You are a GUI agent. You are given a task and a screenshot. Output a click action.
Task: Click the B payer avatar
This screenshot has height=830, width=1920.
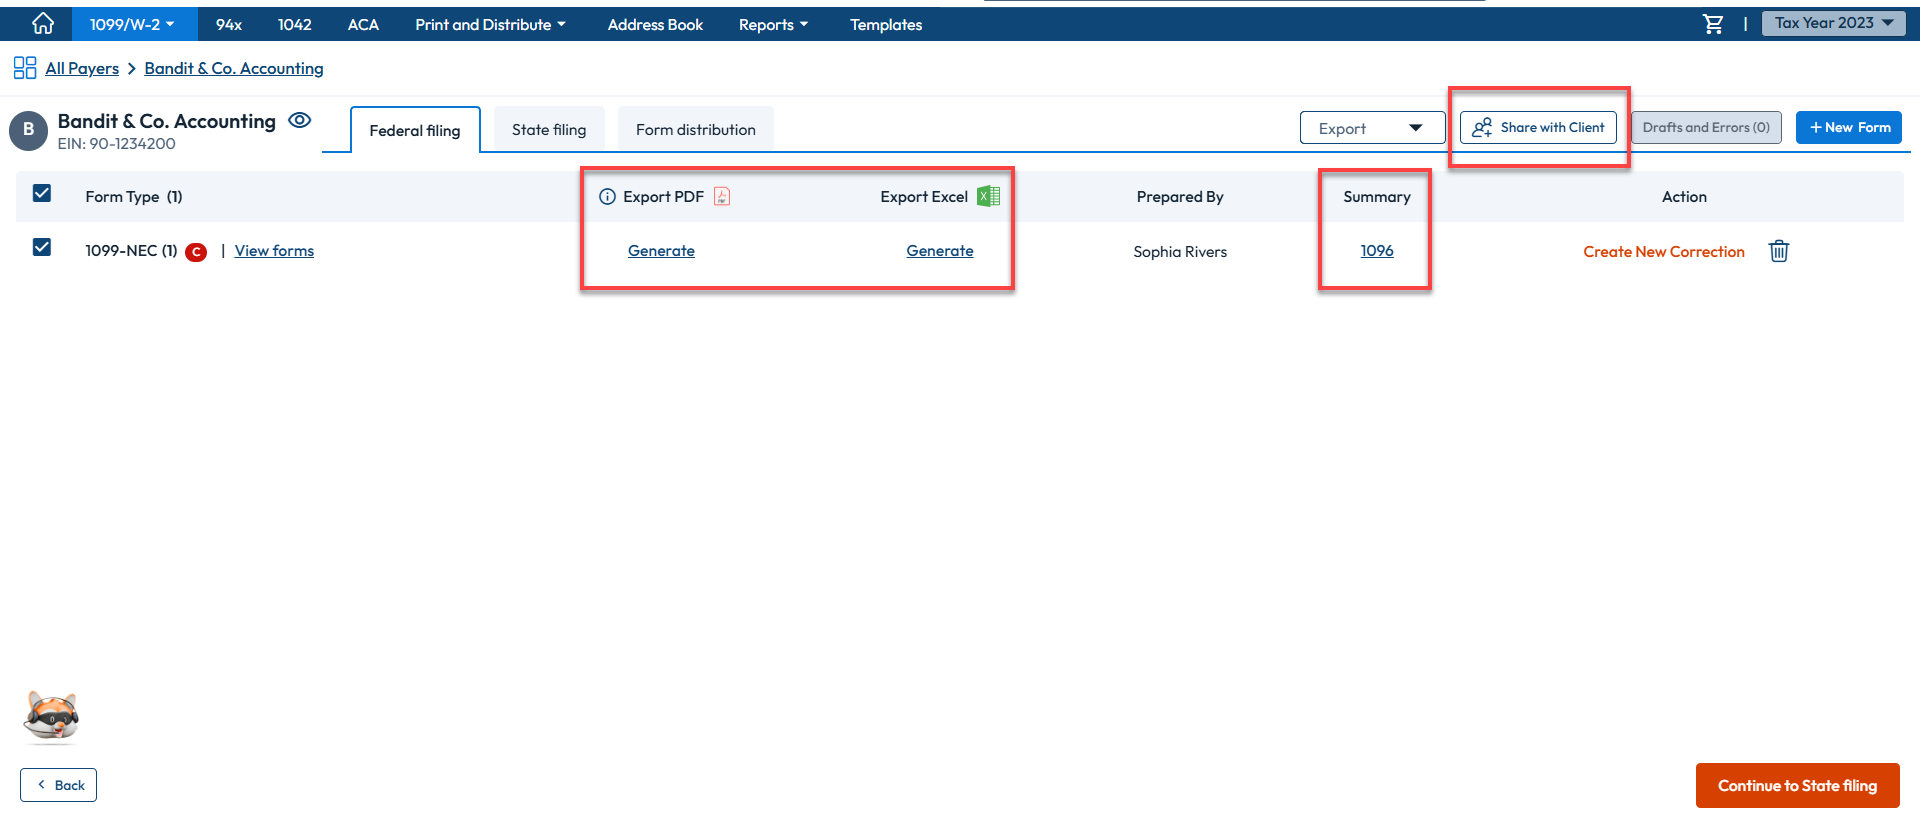pyautogui.click(x=28, y=130)
